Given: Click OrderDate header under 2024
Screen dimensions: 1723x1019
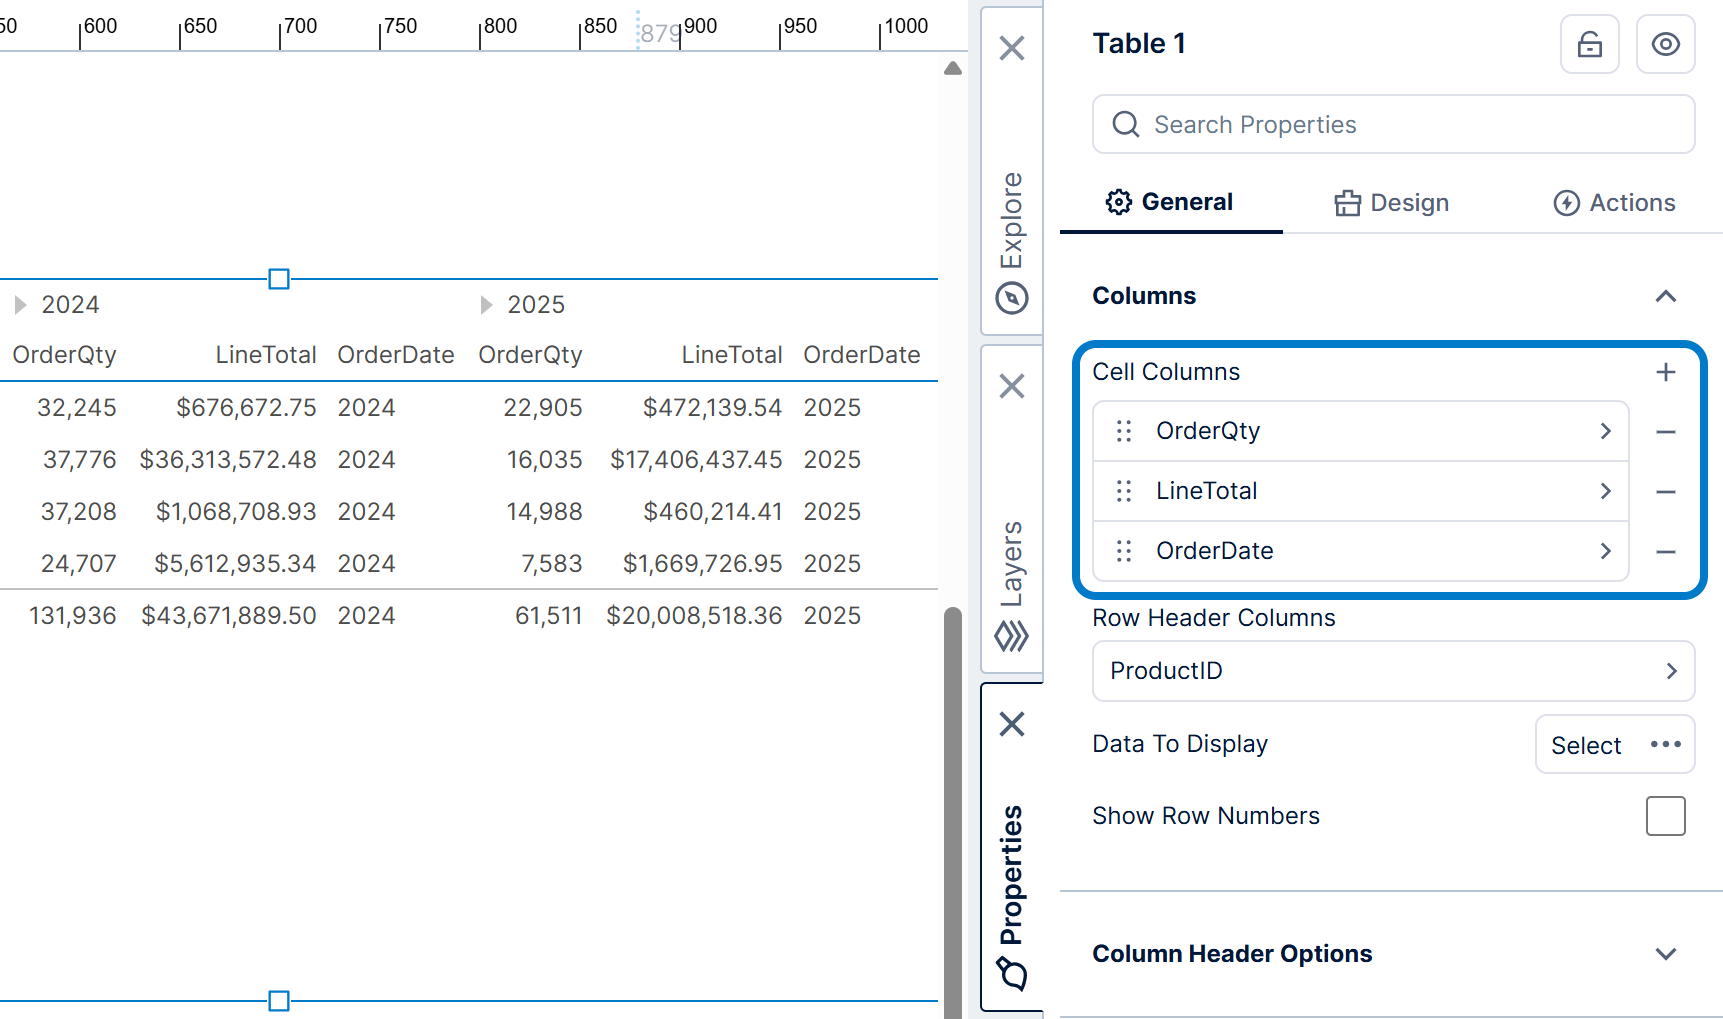Looking at the screenshot, I should coord(396,355).
